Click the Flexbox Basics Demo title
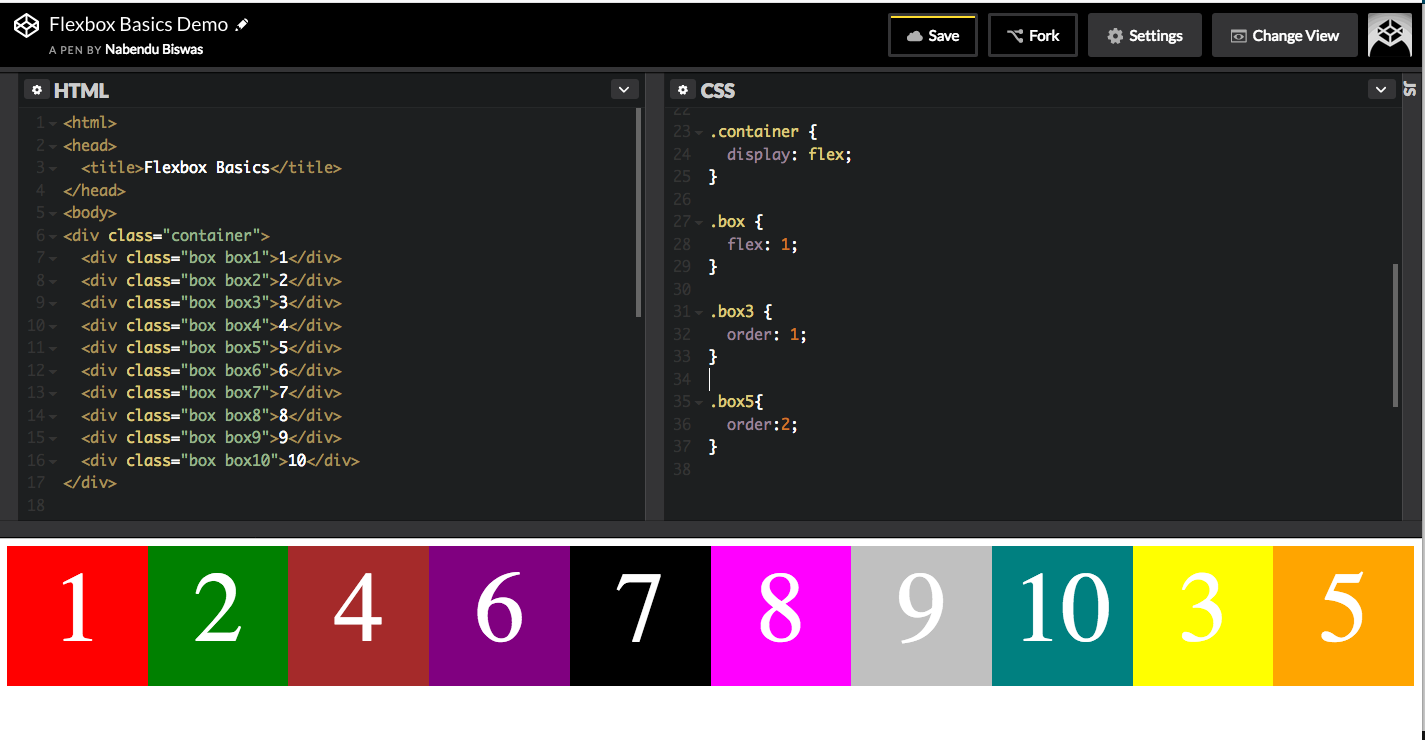 pos(139,24)
